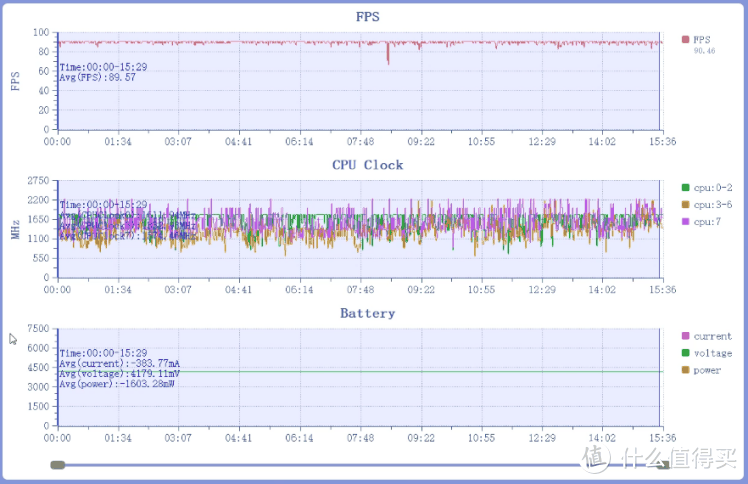Click the 07:48 label on FPS time axis
The image size is (748, 484).
coord(360,142)
